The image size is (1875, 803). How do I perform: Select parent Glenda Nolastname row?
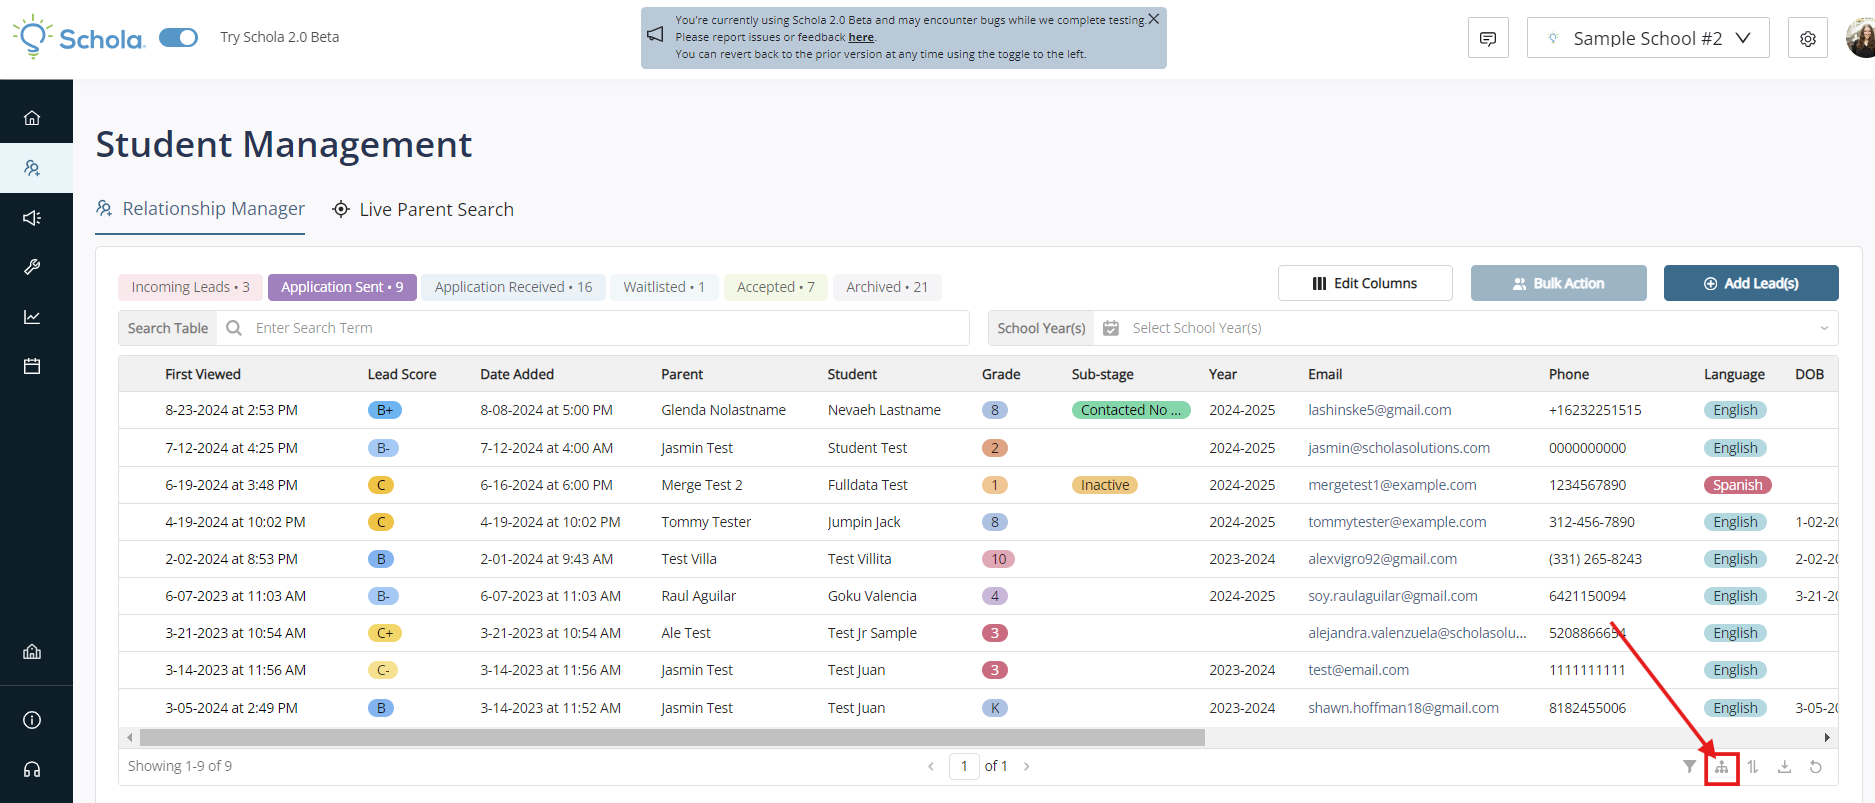723,410
